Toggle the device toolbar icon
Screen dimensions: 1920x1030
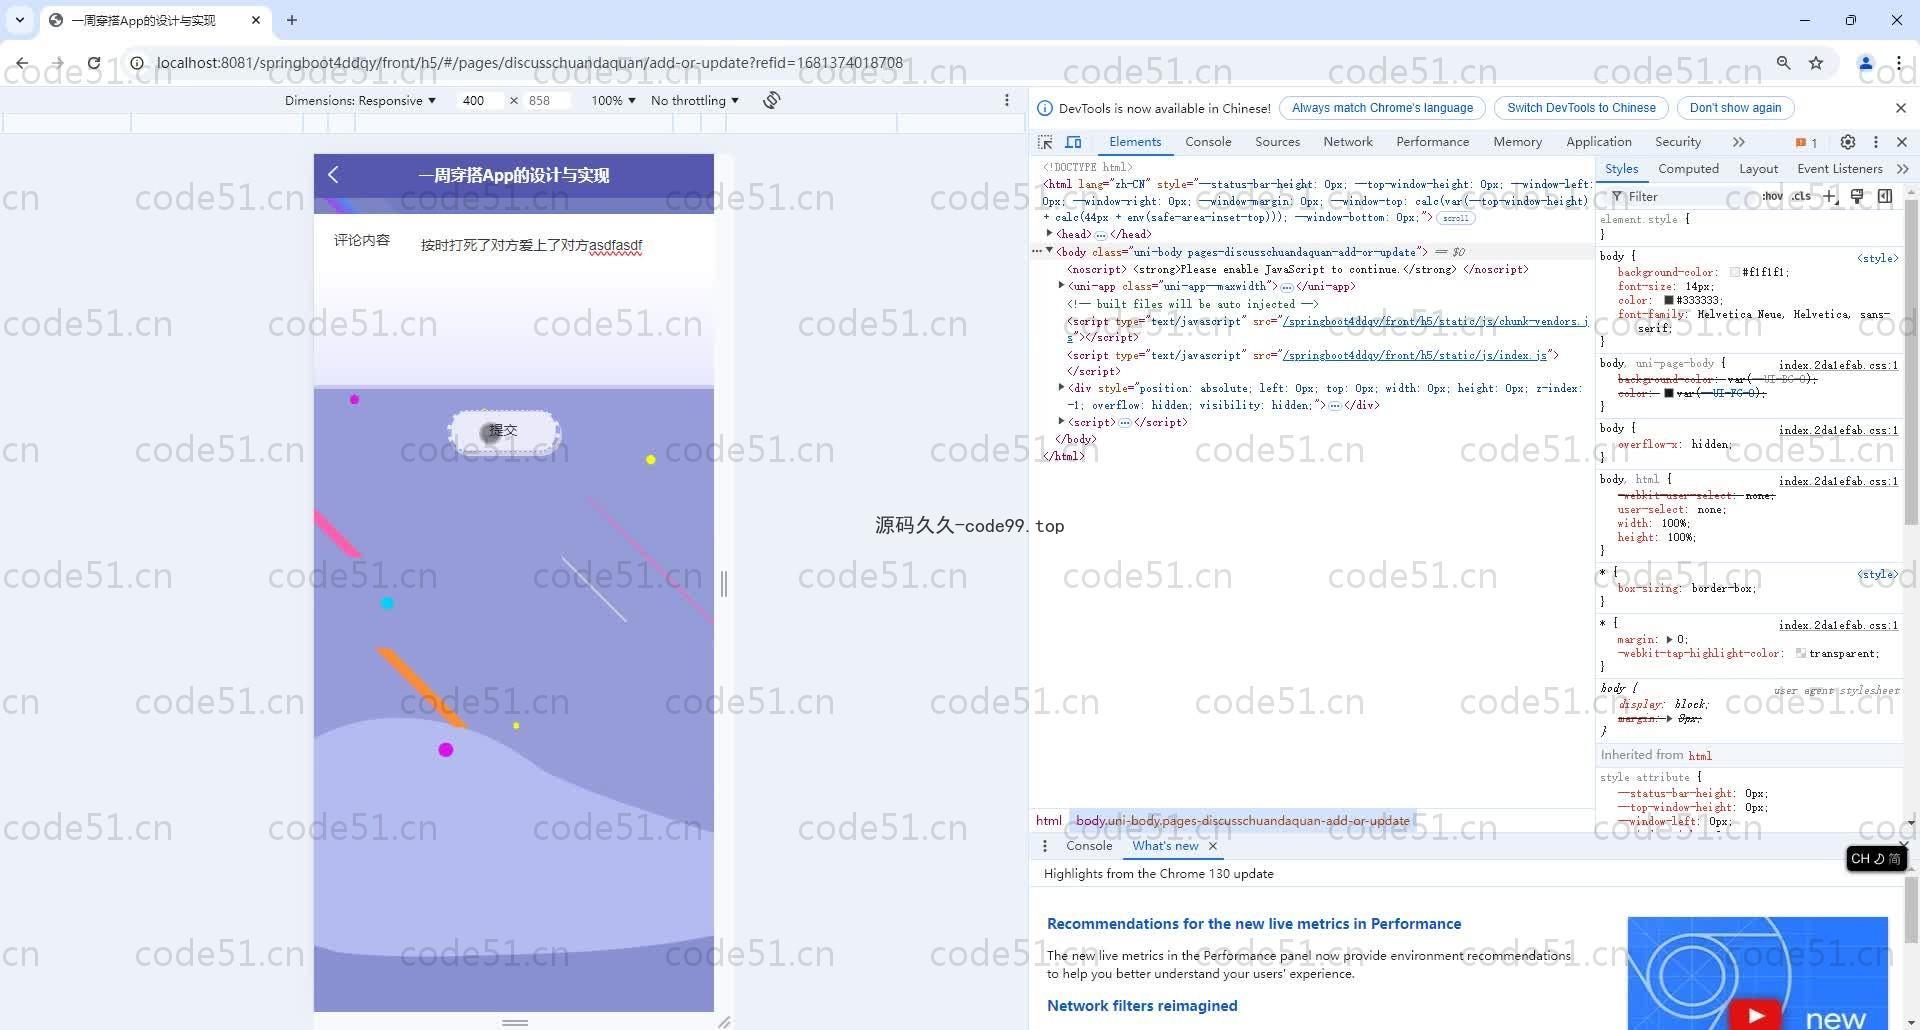coord(1073,142)
